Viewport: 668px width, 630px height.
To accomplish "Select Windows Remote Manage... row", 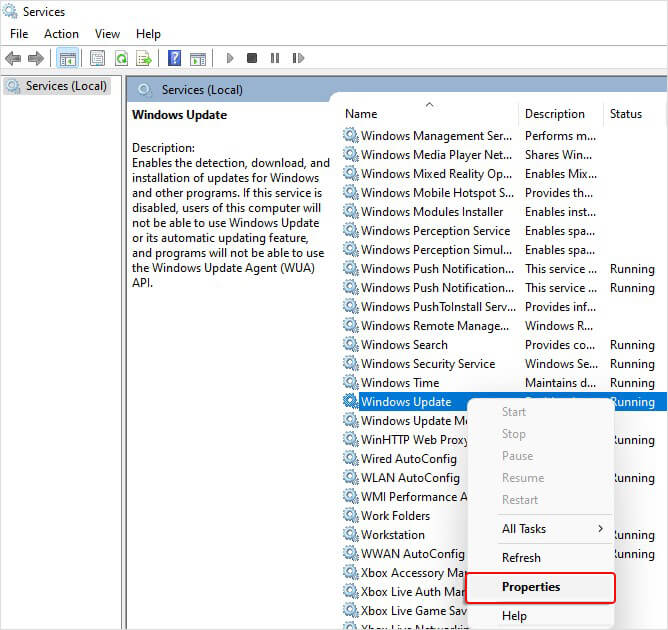I will (x=435, y=326).
